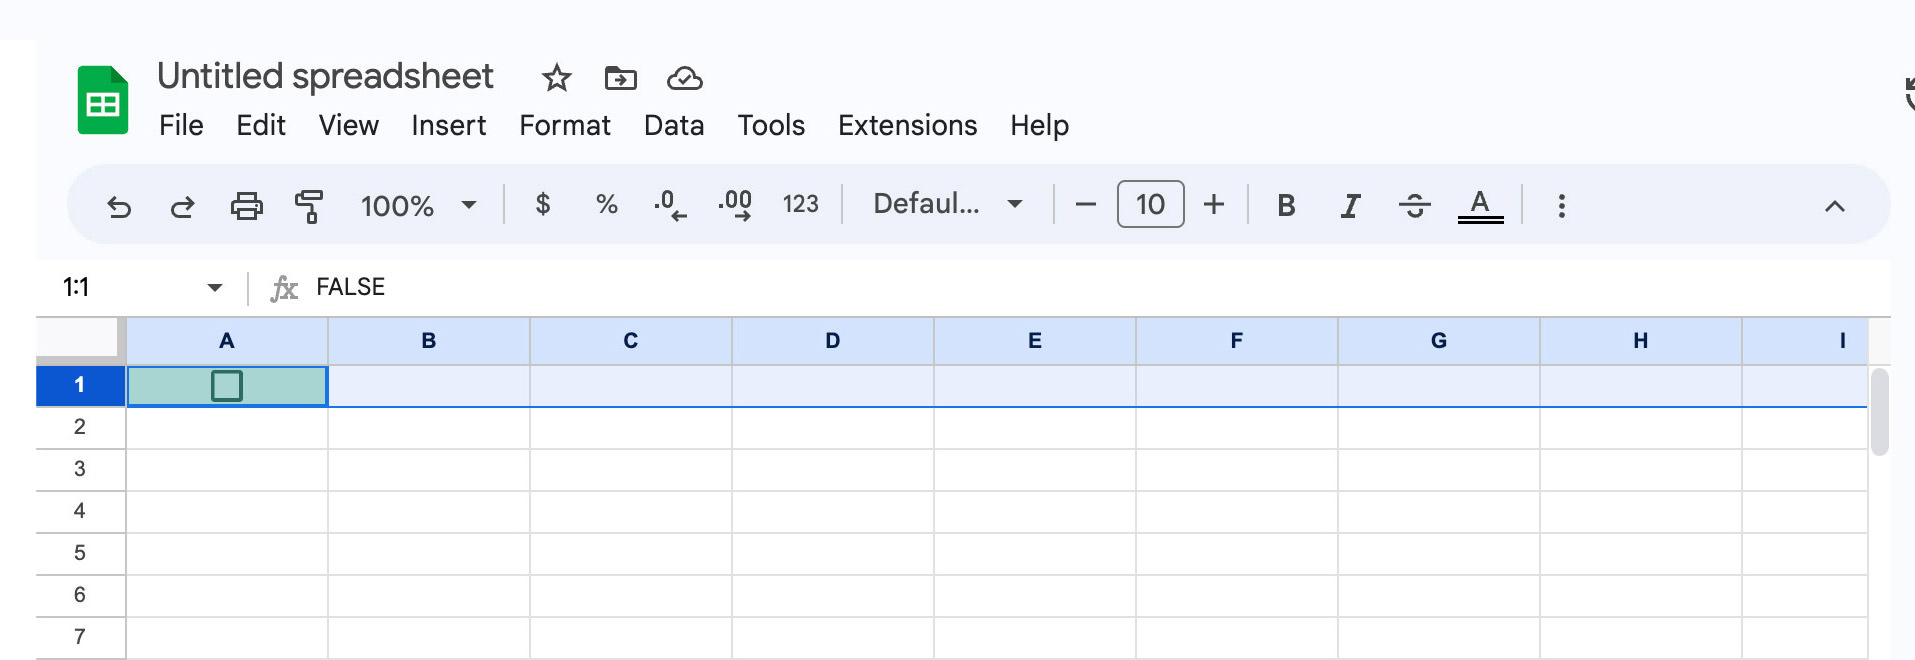Open the three-dot More toolbar options
Screen dimensions: 1915x660
[1561, 206]
